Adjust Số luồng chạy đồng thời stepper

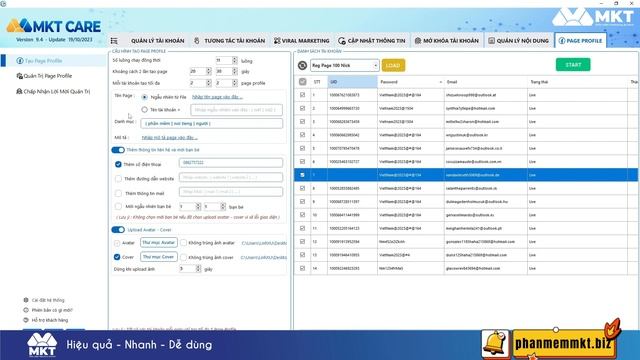pyautogui.click(x=235, y=60)
